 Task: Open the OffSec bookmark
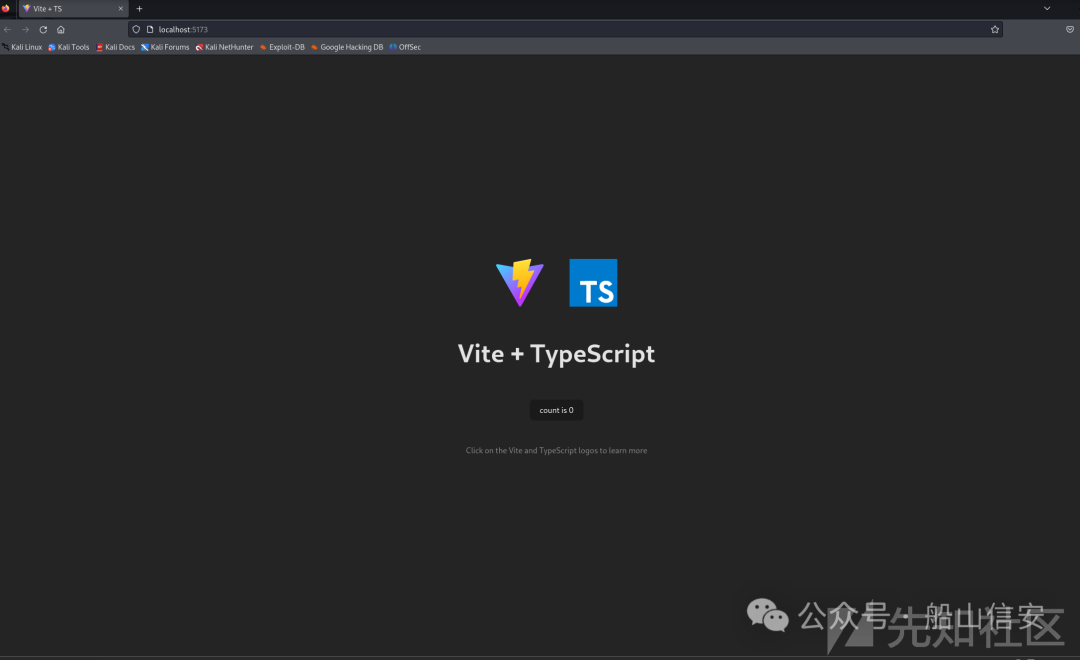[405, 48]
